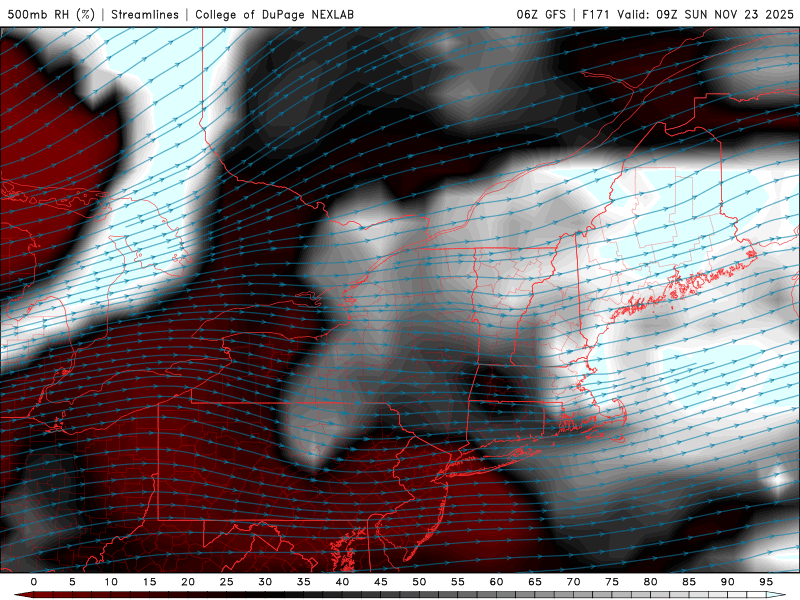Click the "500mb RH (%)" title text
The height and width of the screenshot is (600, 800).
(x=51, y=14)
